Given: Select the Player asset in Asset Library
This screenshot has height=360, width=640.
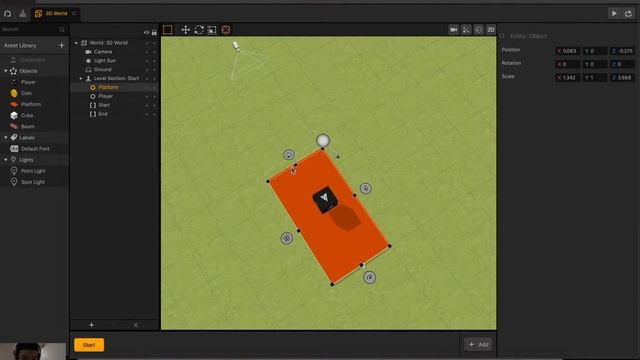Looking at the screenshot, I should (x=28, y=82).
